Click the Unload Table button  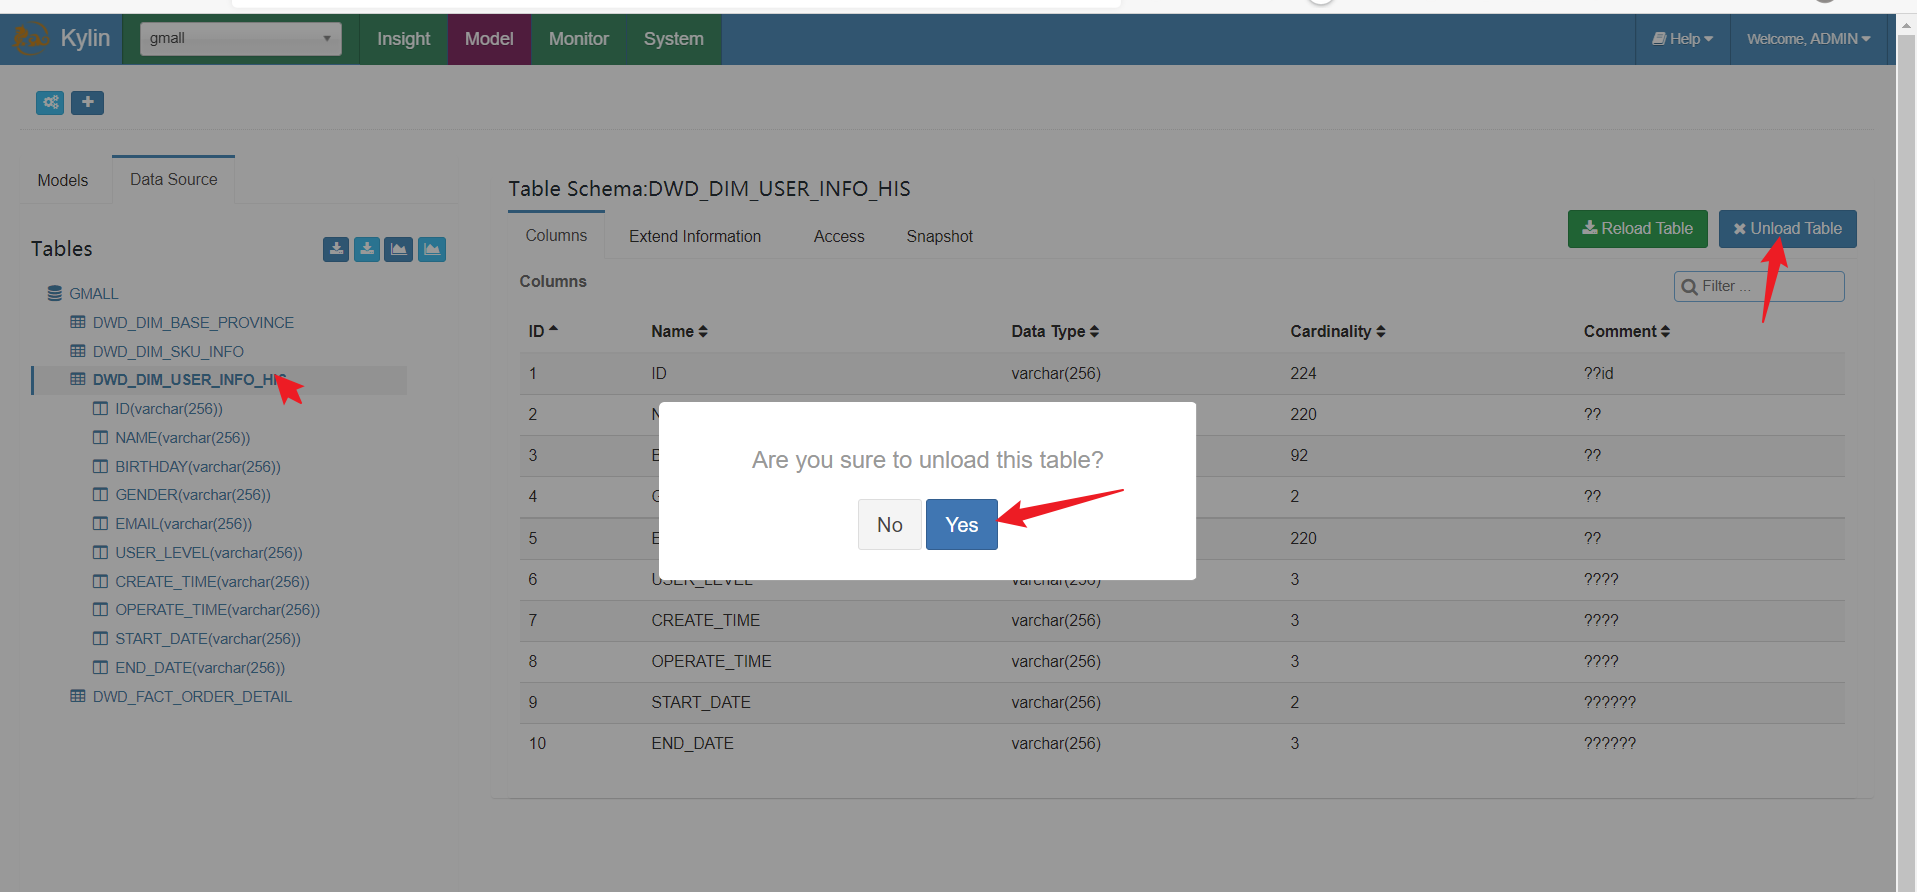point(1788,229)
